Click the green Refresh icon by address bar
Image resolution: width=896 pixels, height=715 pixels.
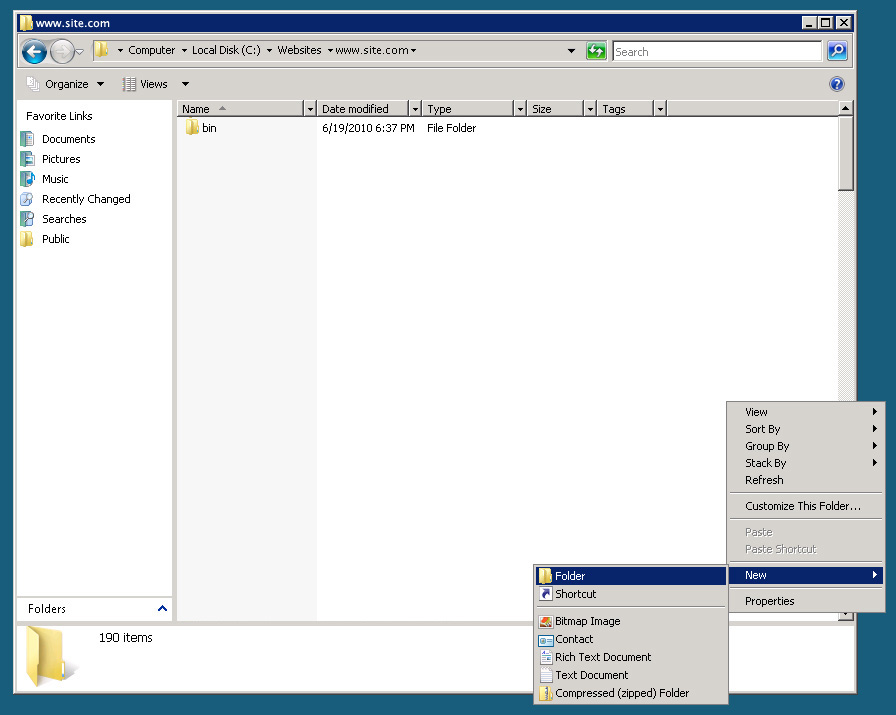596,51
